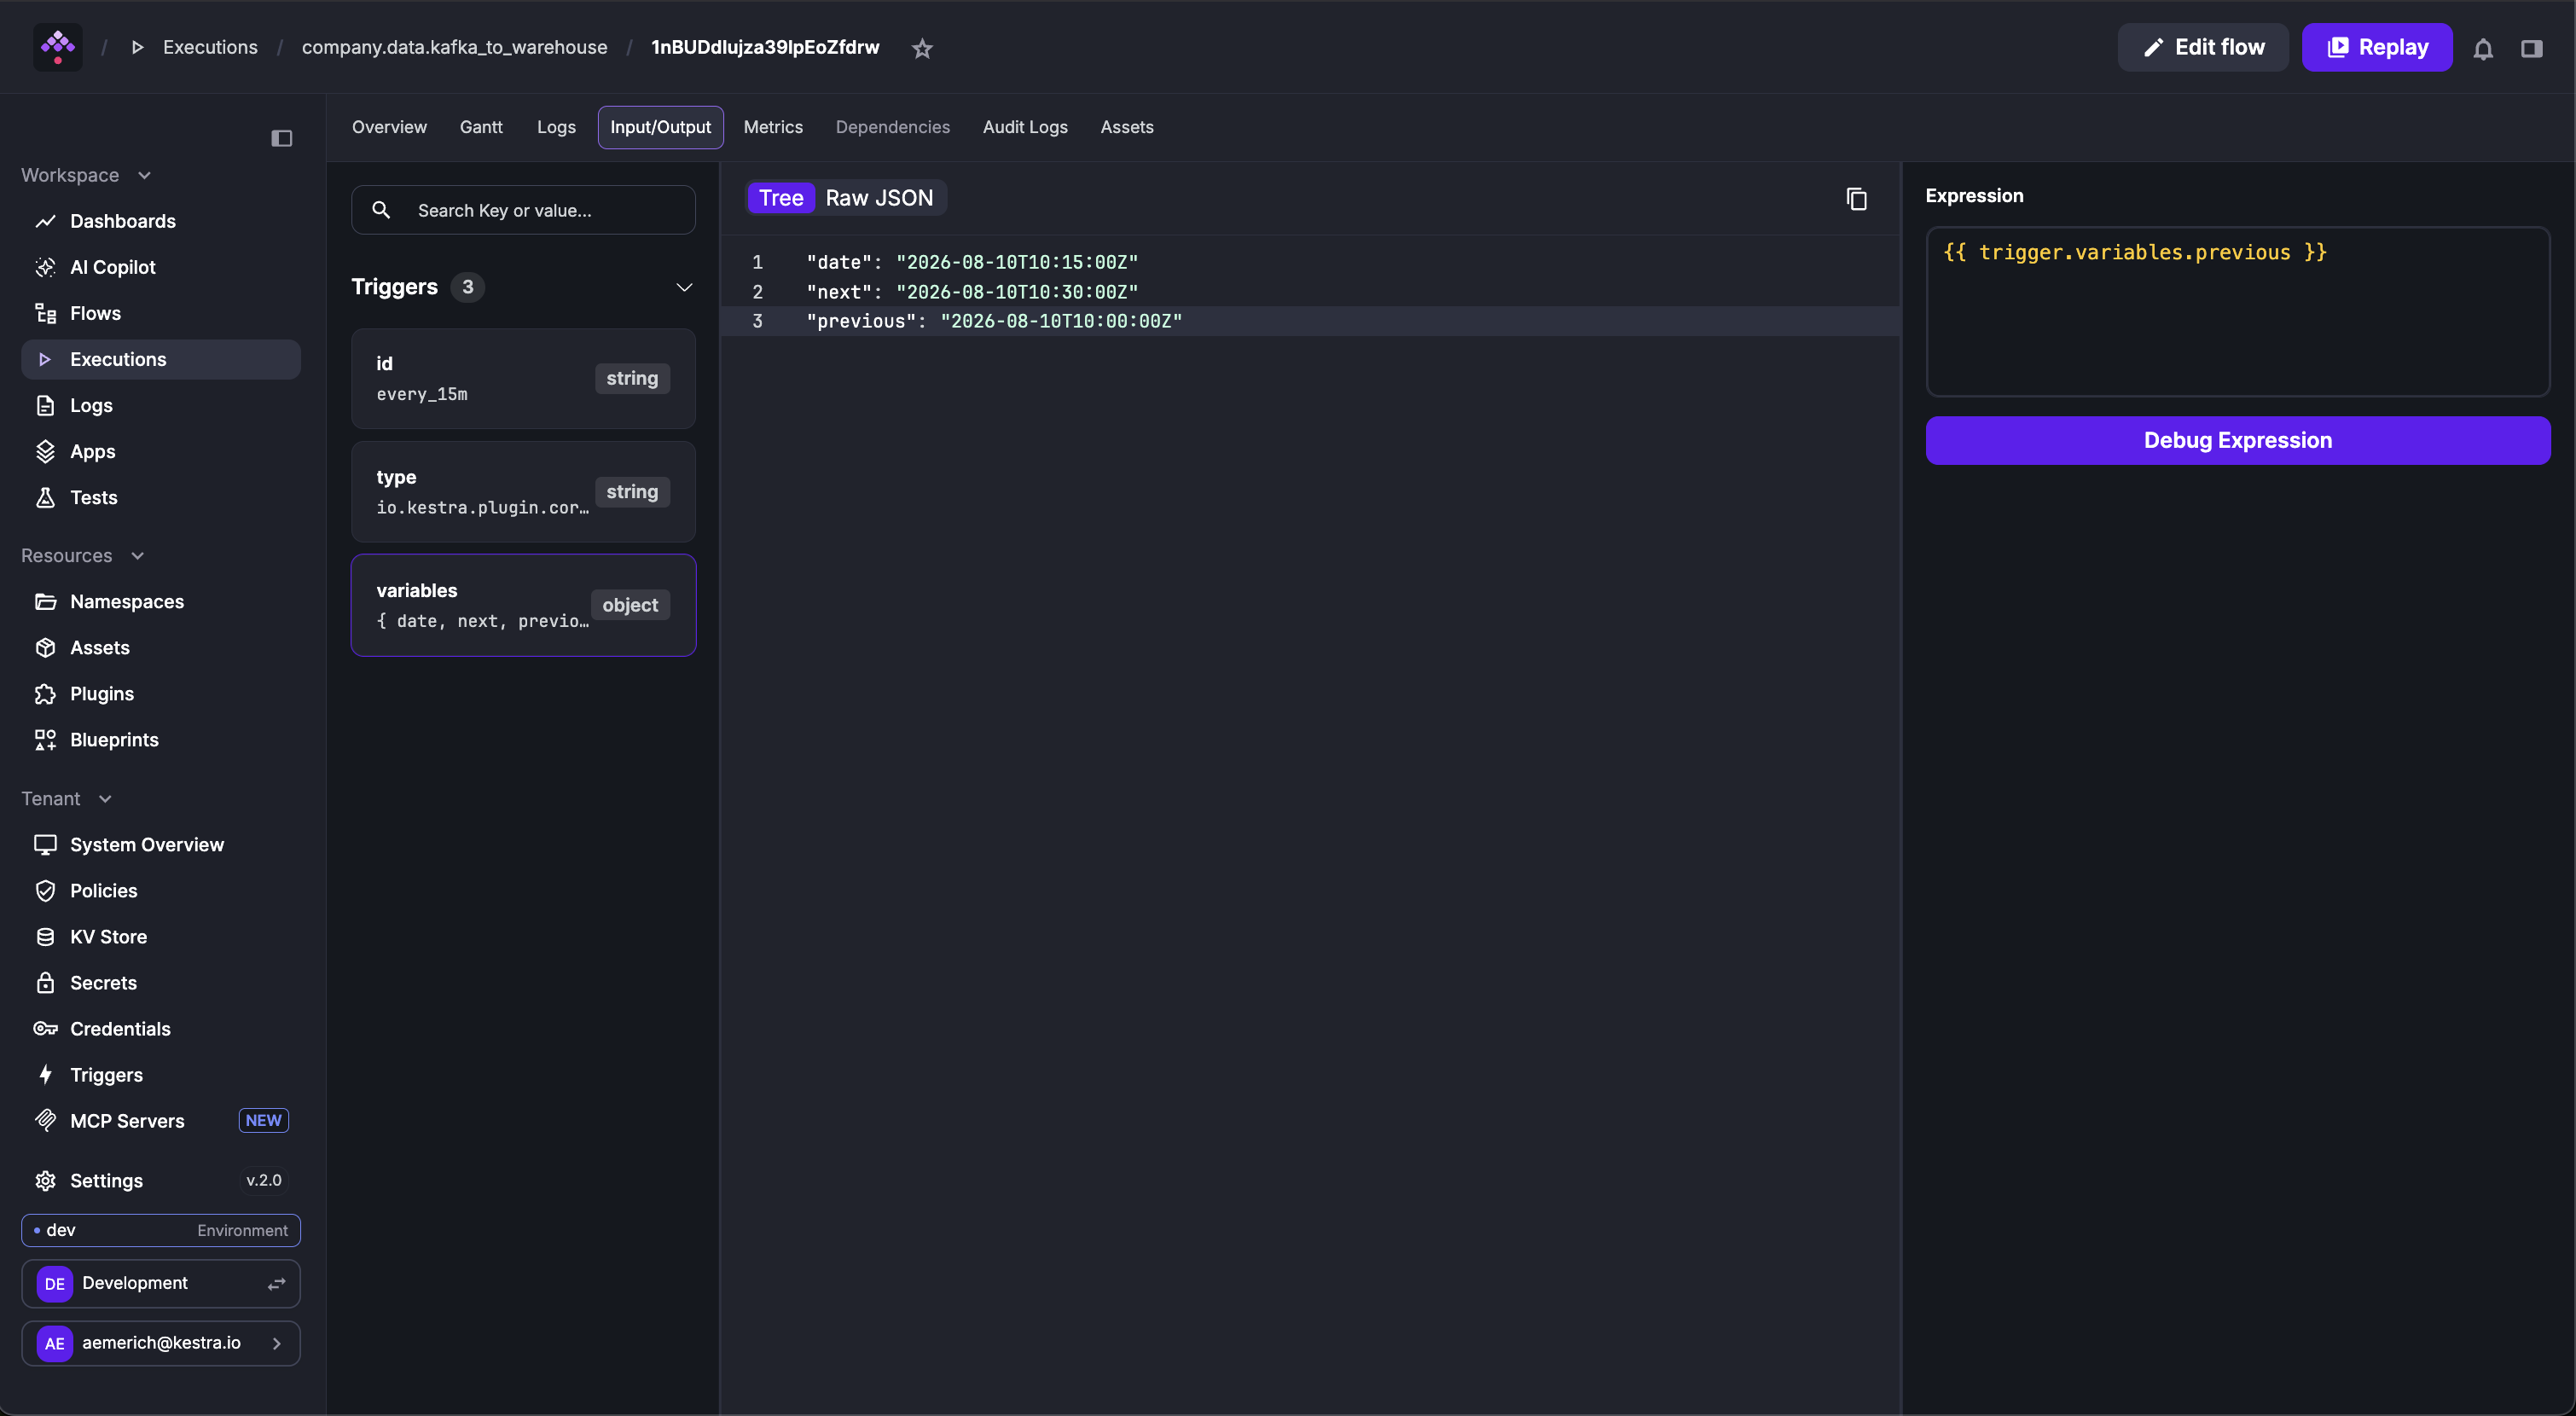Click into the Expression editor
Image resolution: width=2576 pixels, height=1416 pixels.
pyautogui.click(x=2237, y=311)
